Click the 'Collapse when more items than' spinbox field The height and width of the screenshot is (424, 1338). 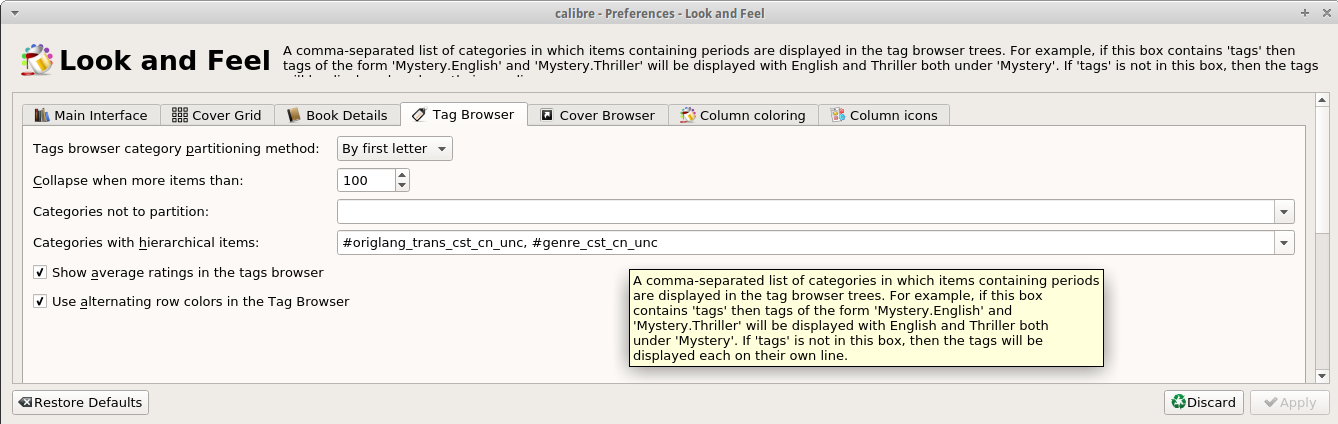[x=366, y=181]
